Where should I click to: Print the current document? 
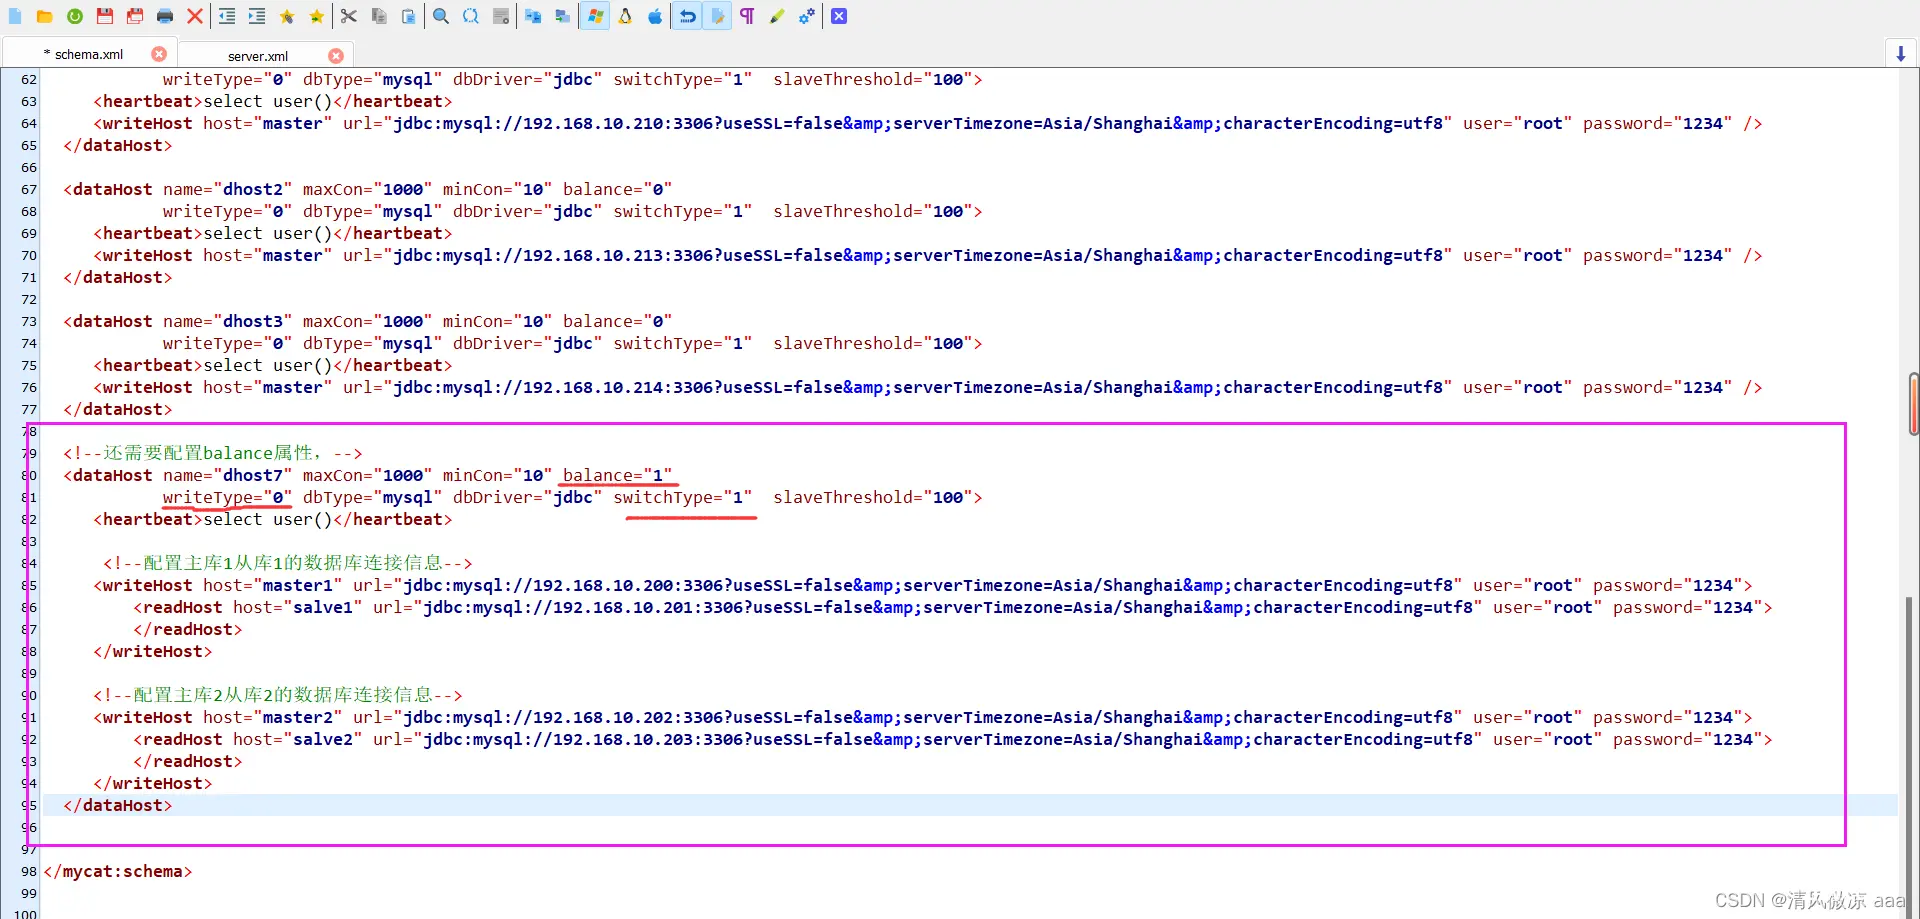tap(165, 16)
